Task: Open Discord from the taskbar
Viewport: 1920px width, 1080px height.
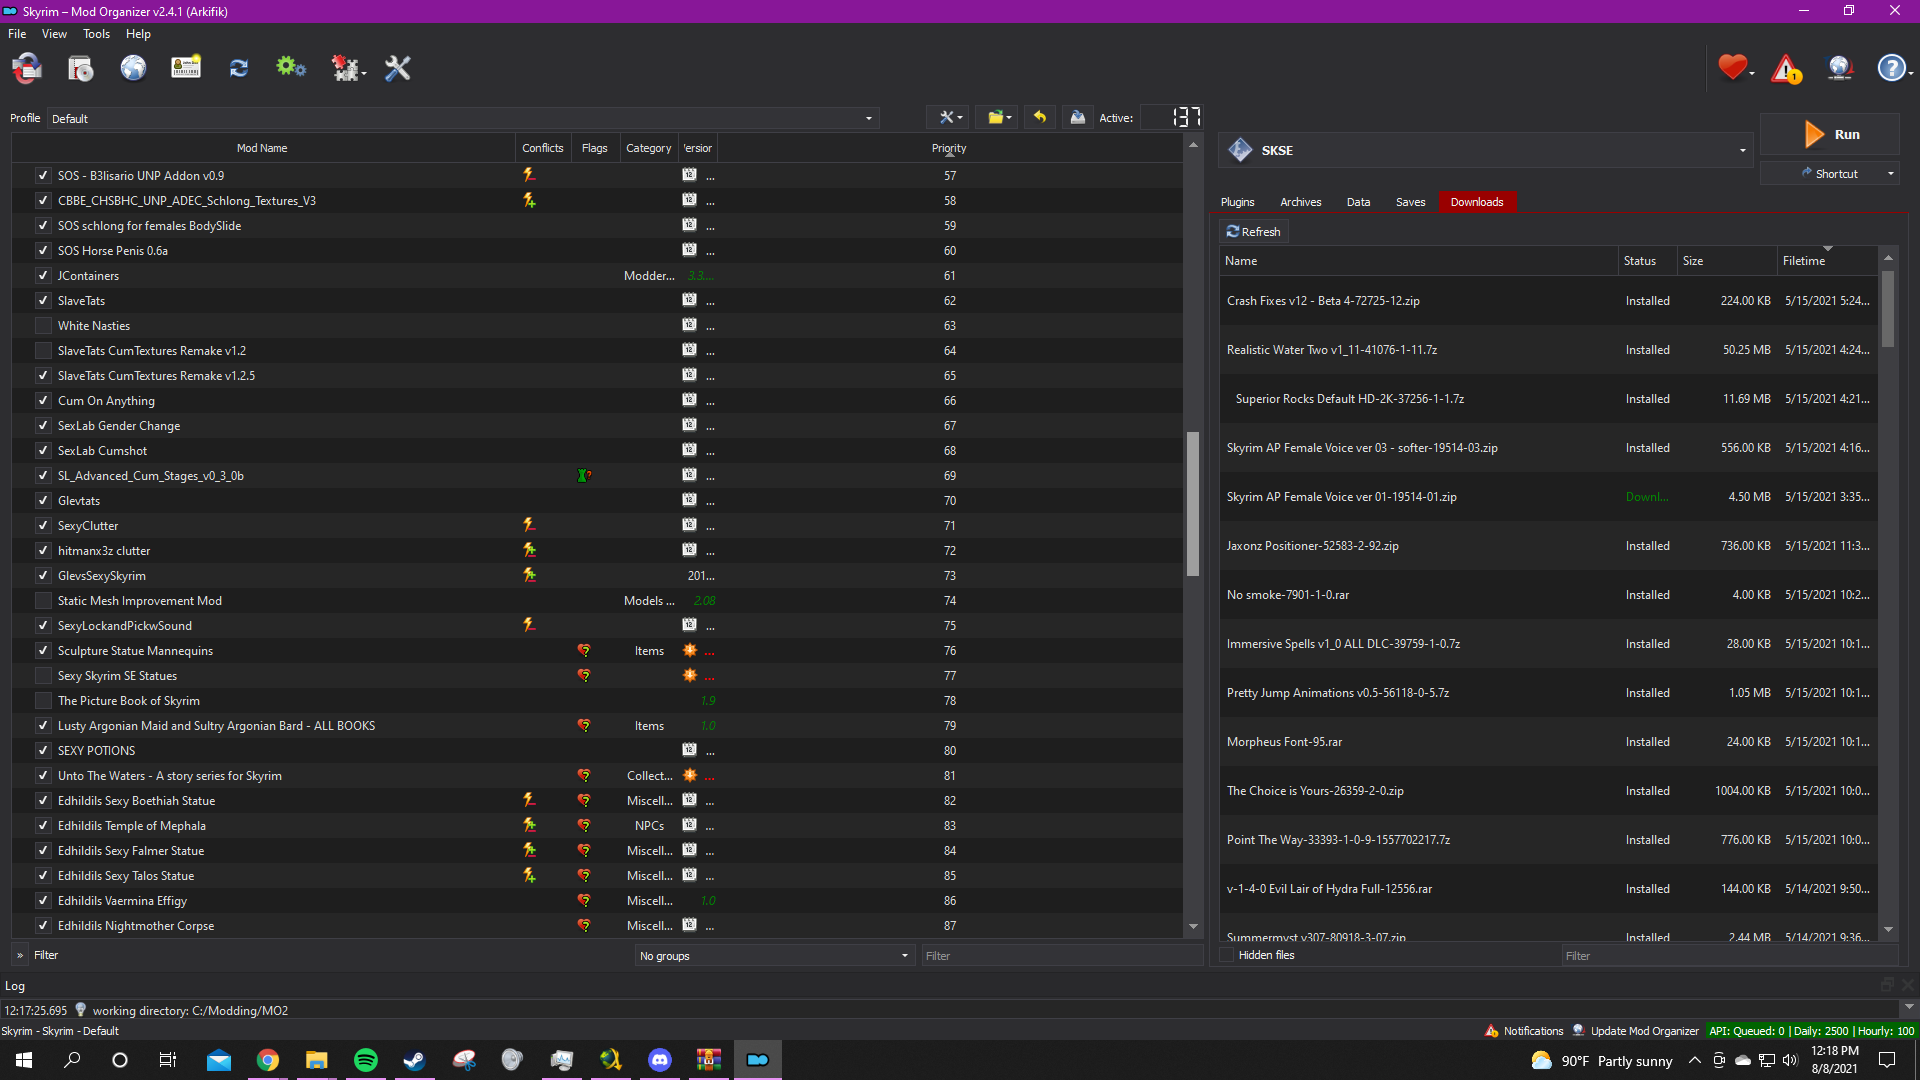Action: (x=660, y=1060)
